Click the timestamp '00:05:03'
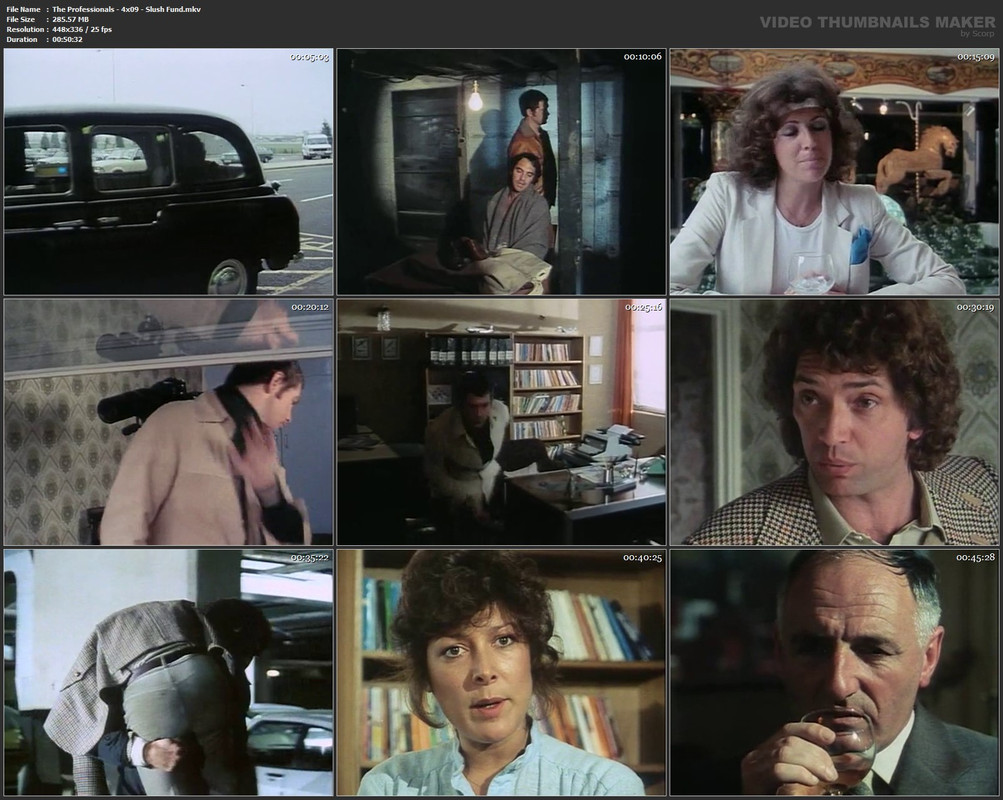 click(x=310, y=57)
